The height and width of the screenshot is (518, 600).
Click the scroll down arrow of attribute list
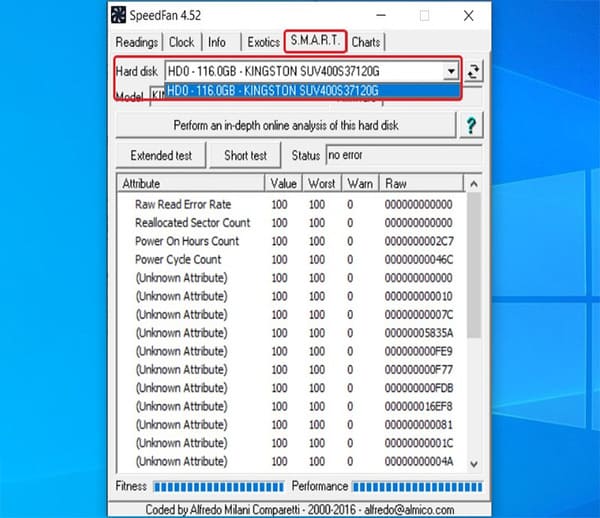[474, 464]
